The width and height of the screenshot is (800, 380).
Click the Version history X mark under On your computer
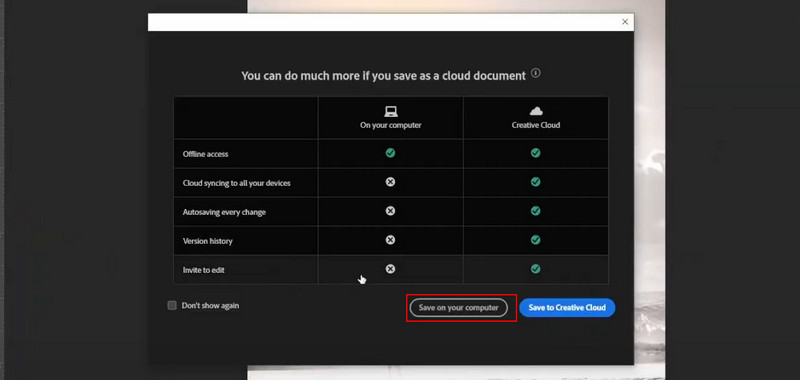tap(390, 240)
